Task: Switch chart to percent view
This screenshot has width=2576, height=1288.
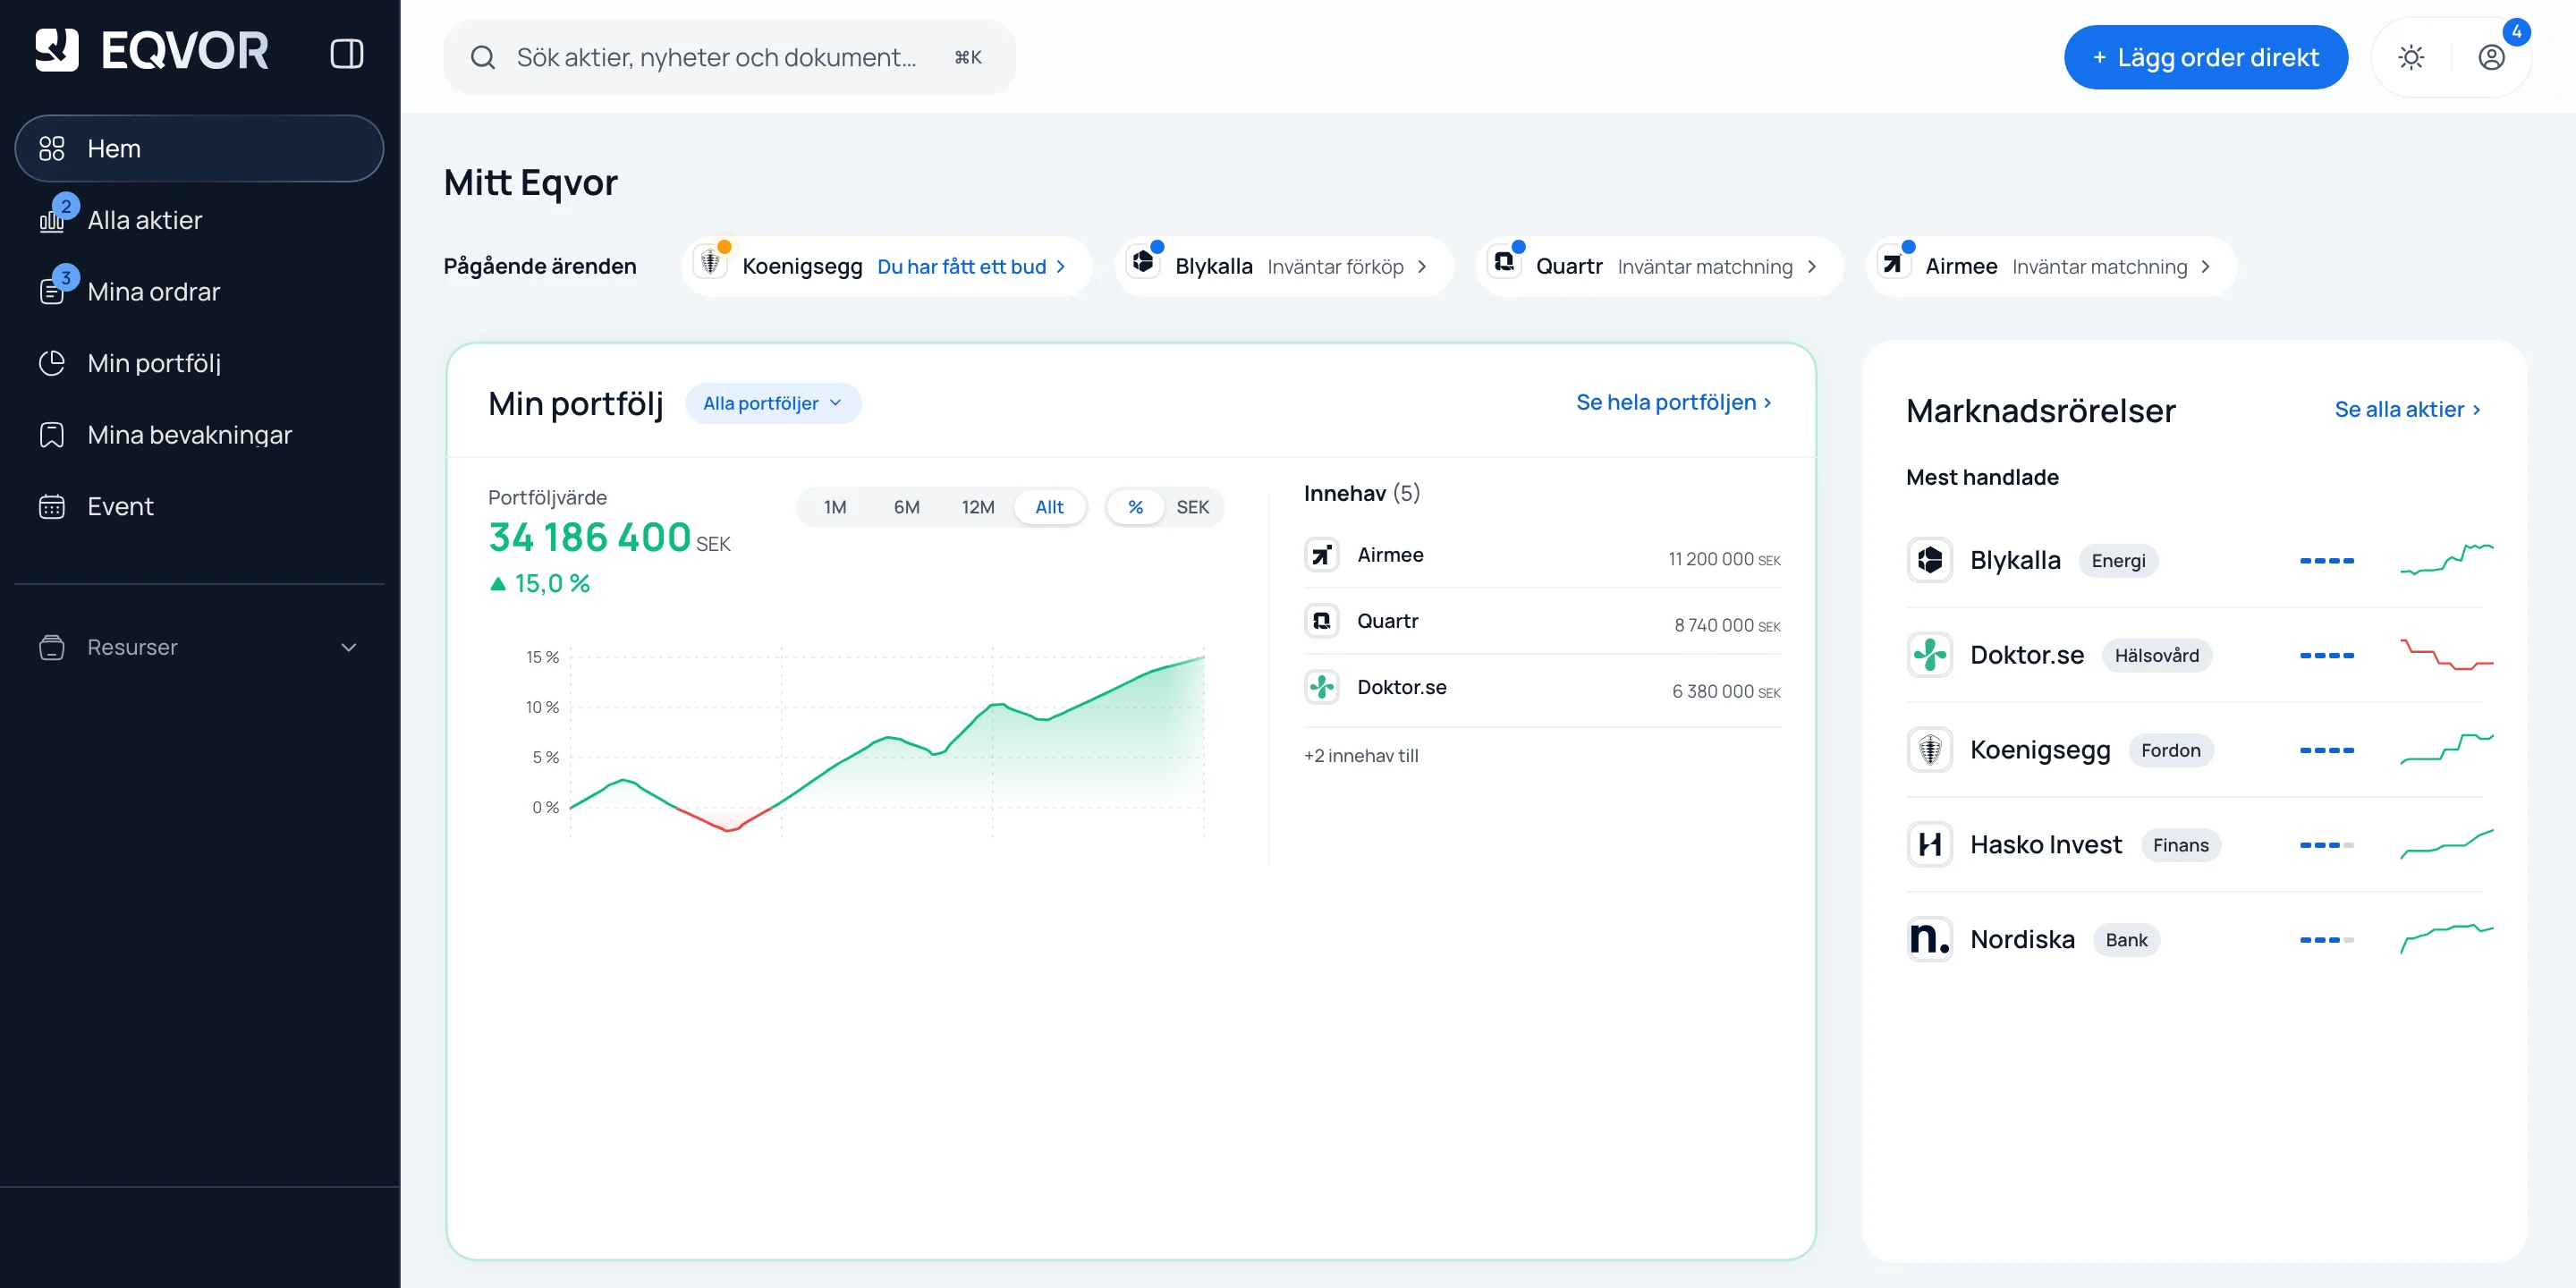Action: [x=1135, y=507]
